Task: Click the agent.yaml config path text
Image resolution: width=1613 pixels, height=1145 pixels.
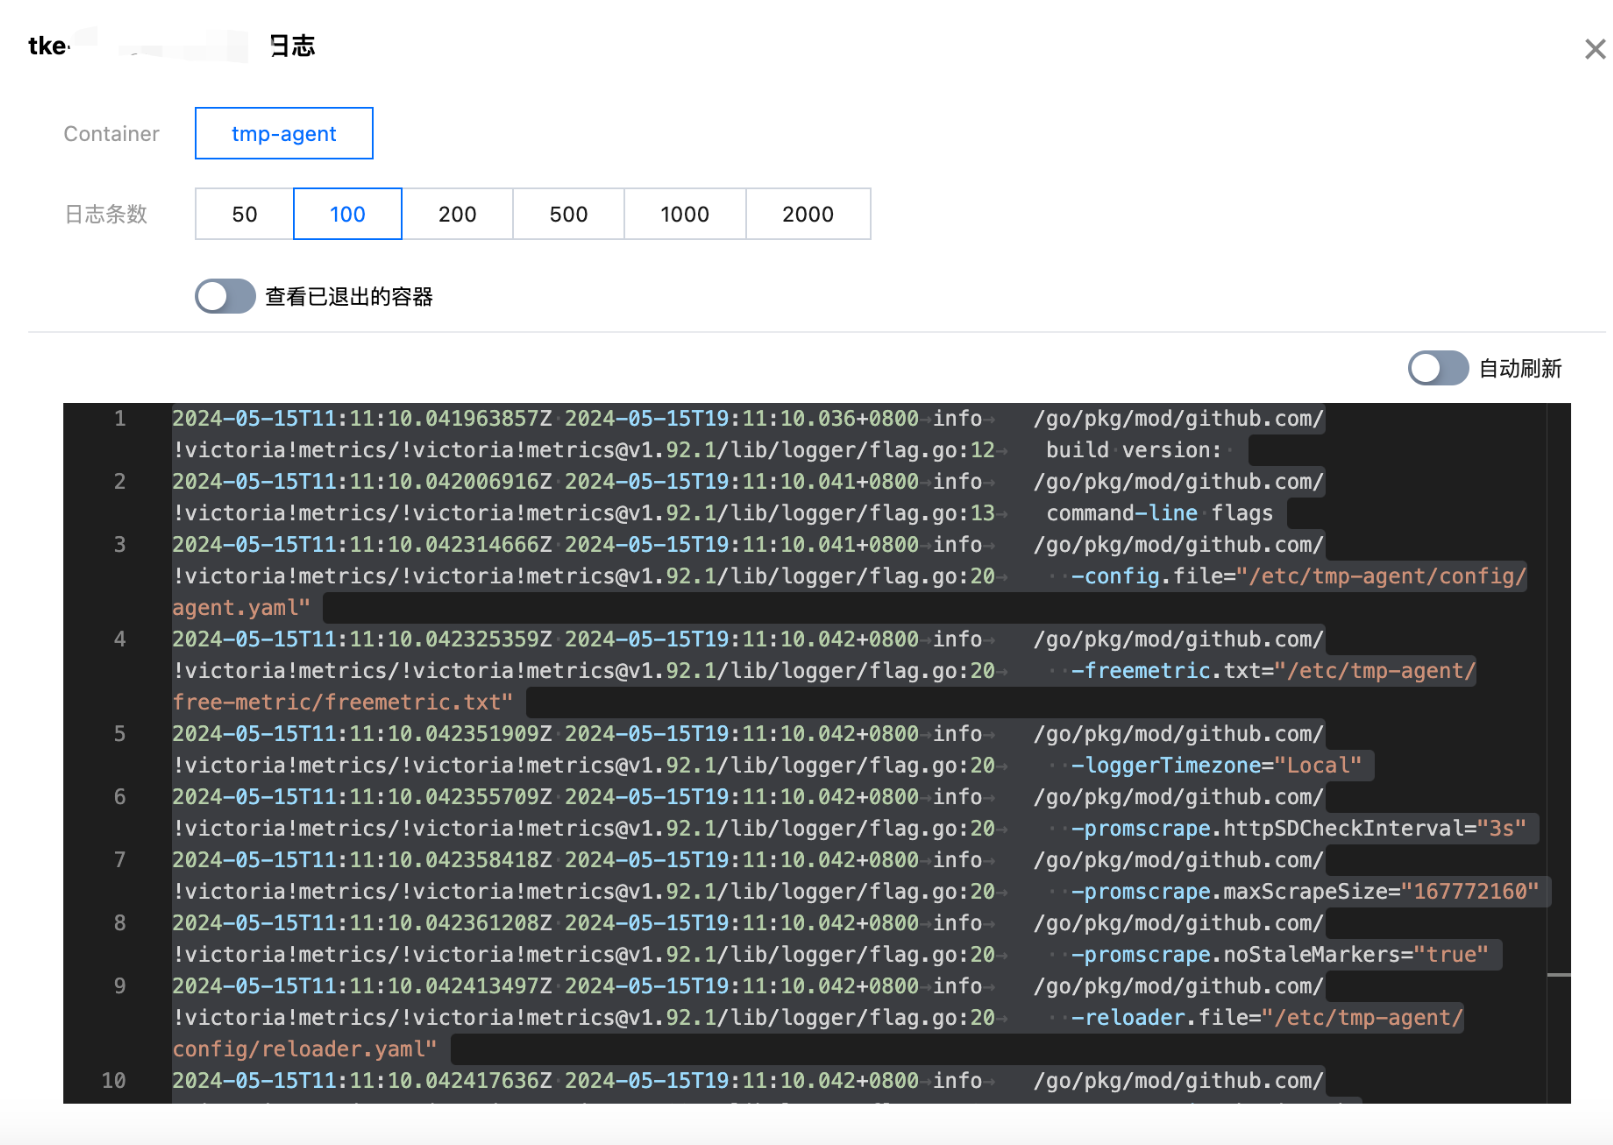Action: (241, 608)
